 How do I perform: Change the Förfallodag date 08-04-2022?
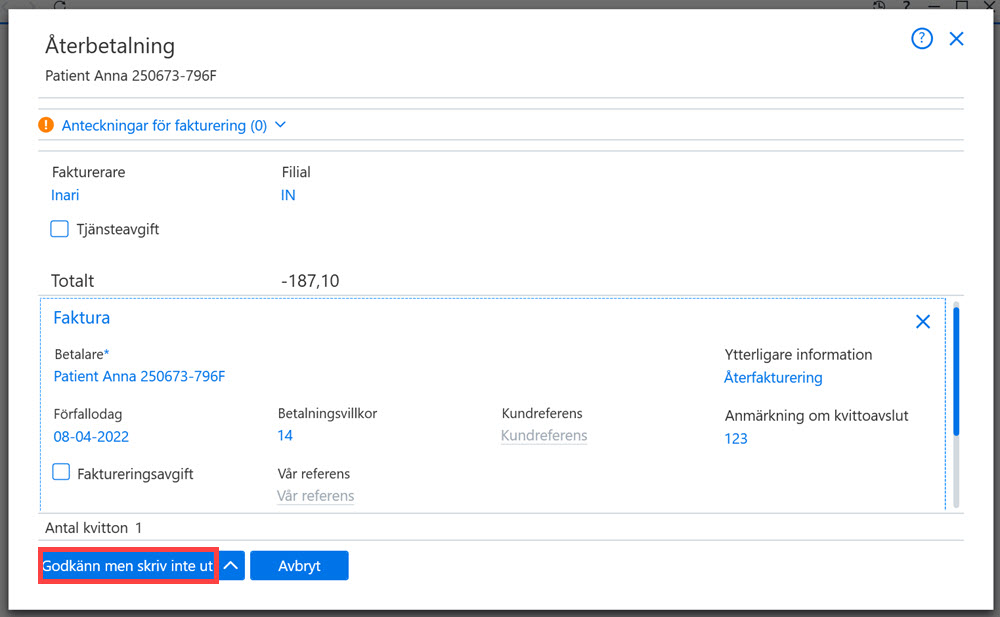pos(91,437)
